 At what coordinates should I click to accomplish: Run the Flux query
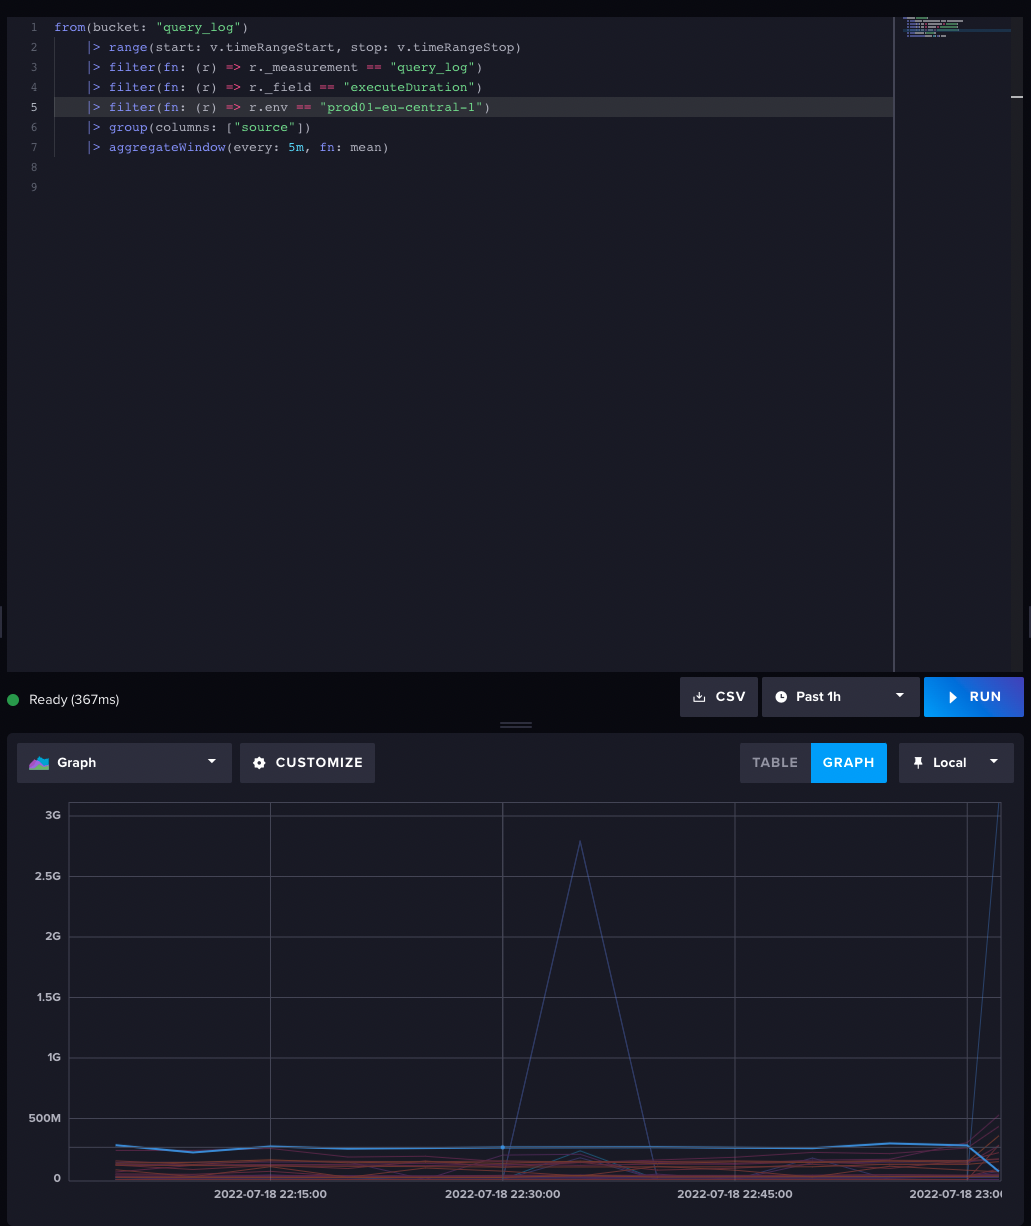(x=973, y=697)
